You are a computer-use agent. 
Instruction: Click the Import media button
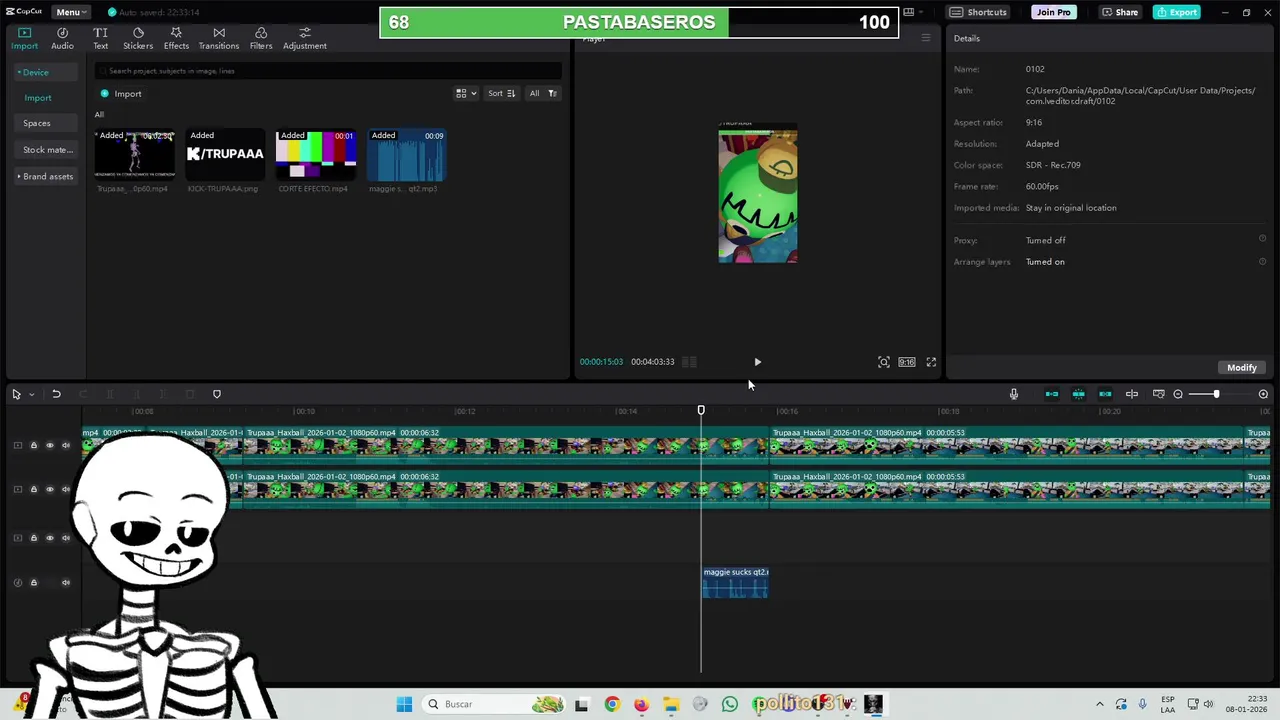[121, 94]
